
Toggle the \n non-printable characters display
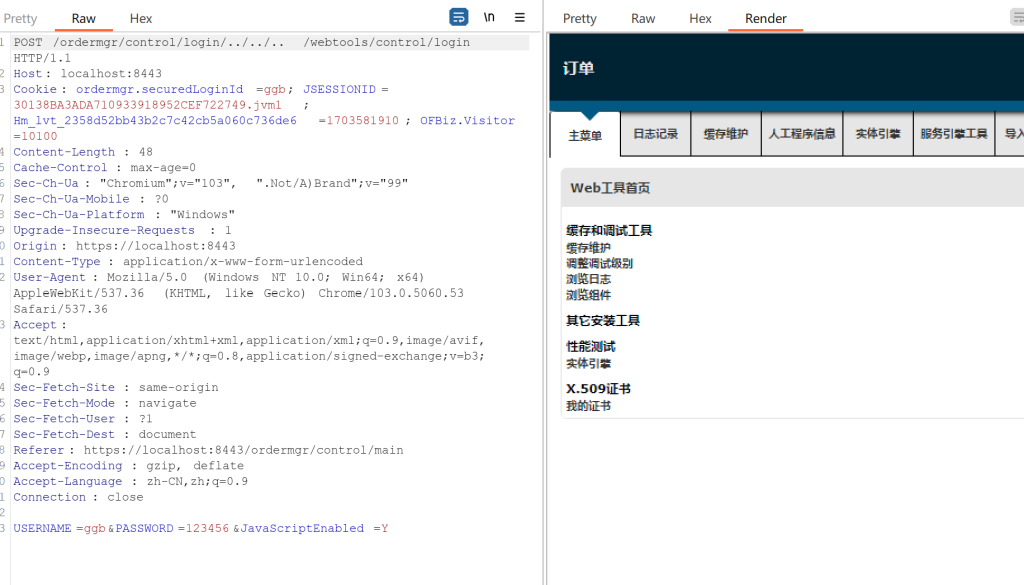pos(489,17)
